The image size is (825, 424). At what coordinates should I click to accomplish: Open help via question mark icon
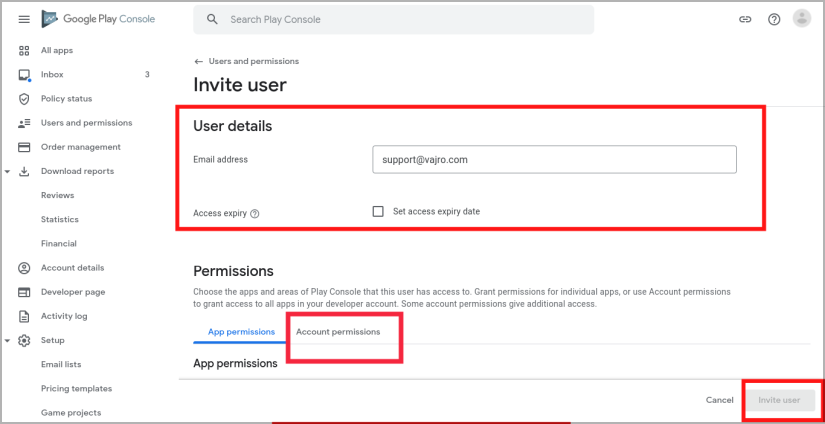point(774,19)
